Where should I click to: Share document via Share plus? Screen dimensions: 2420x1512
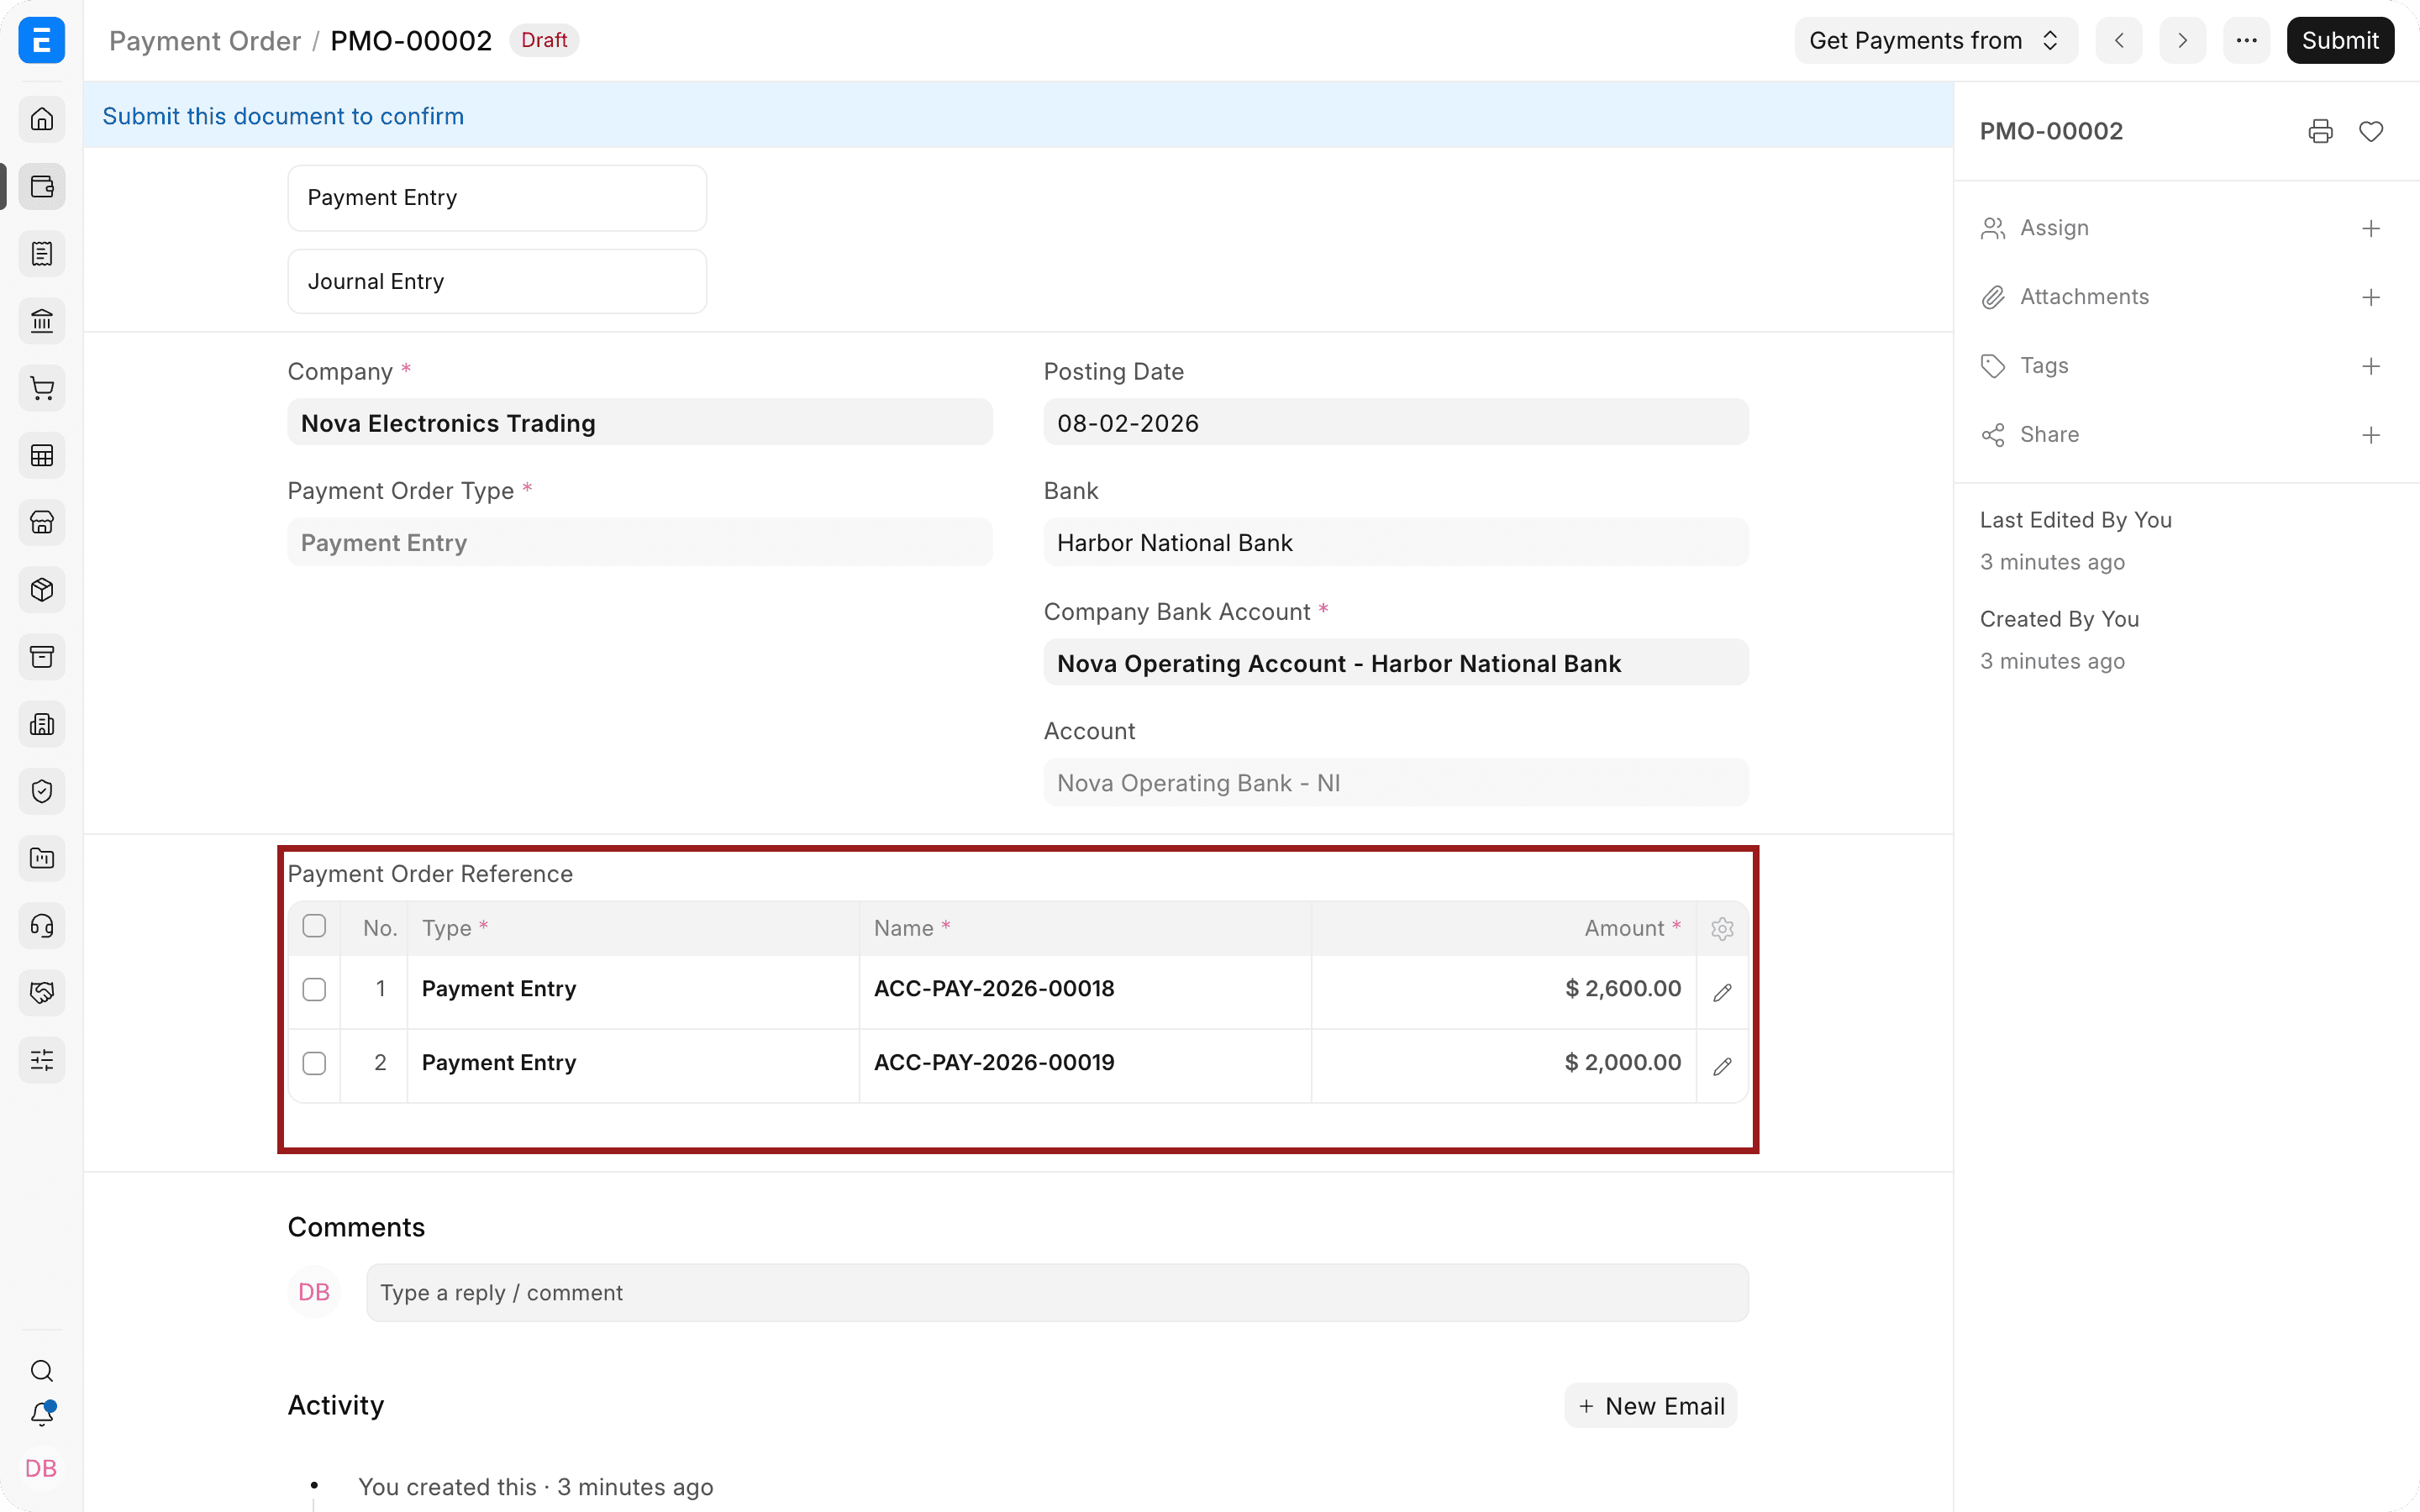pyautogui.click(x=2370, y=435)
